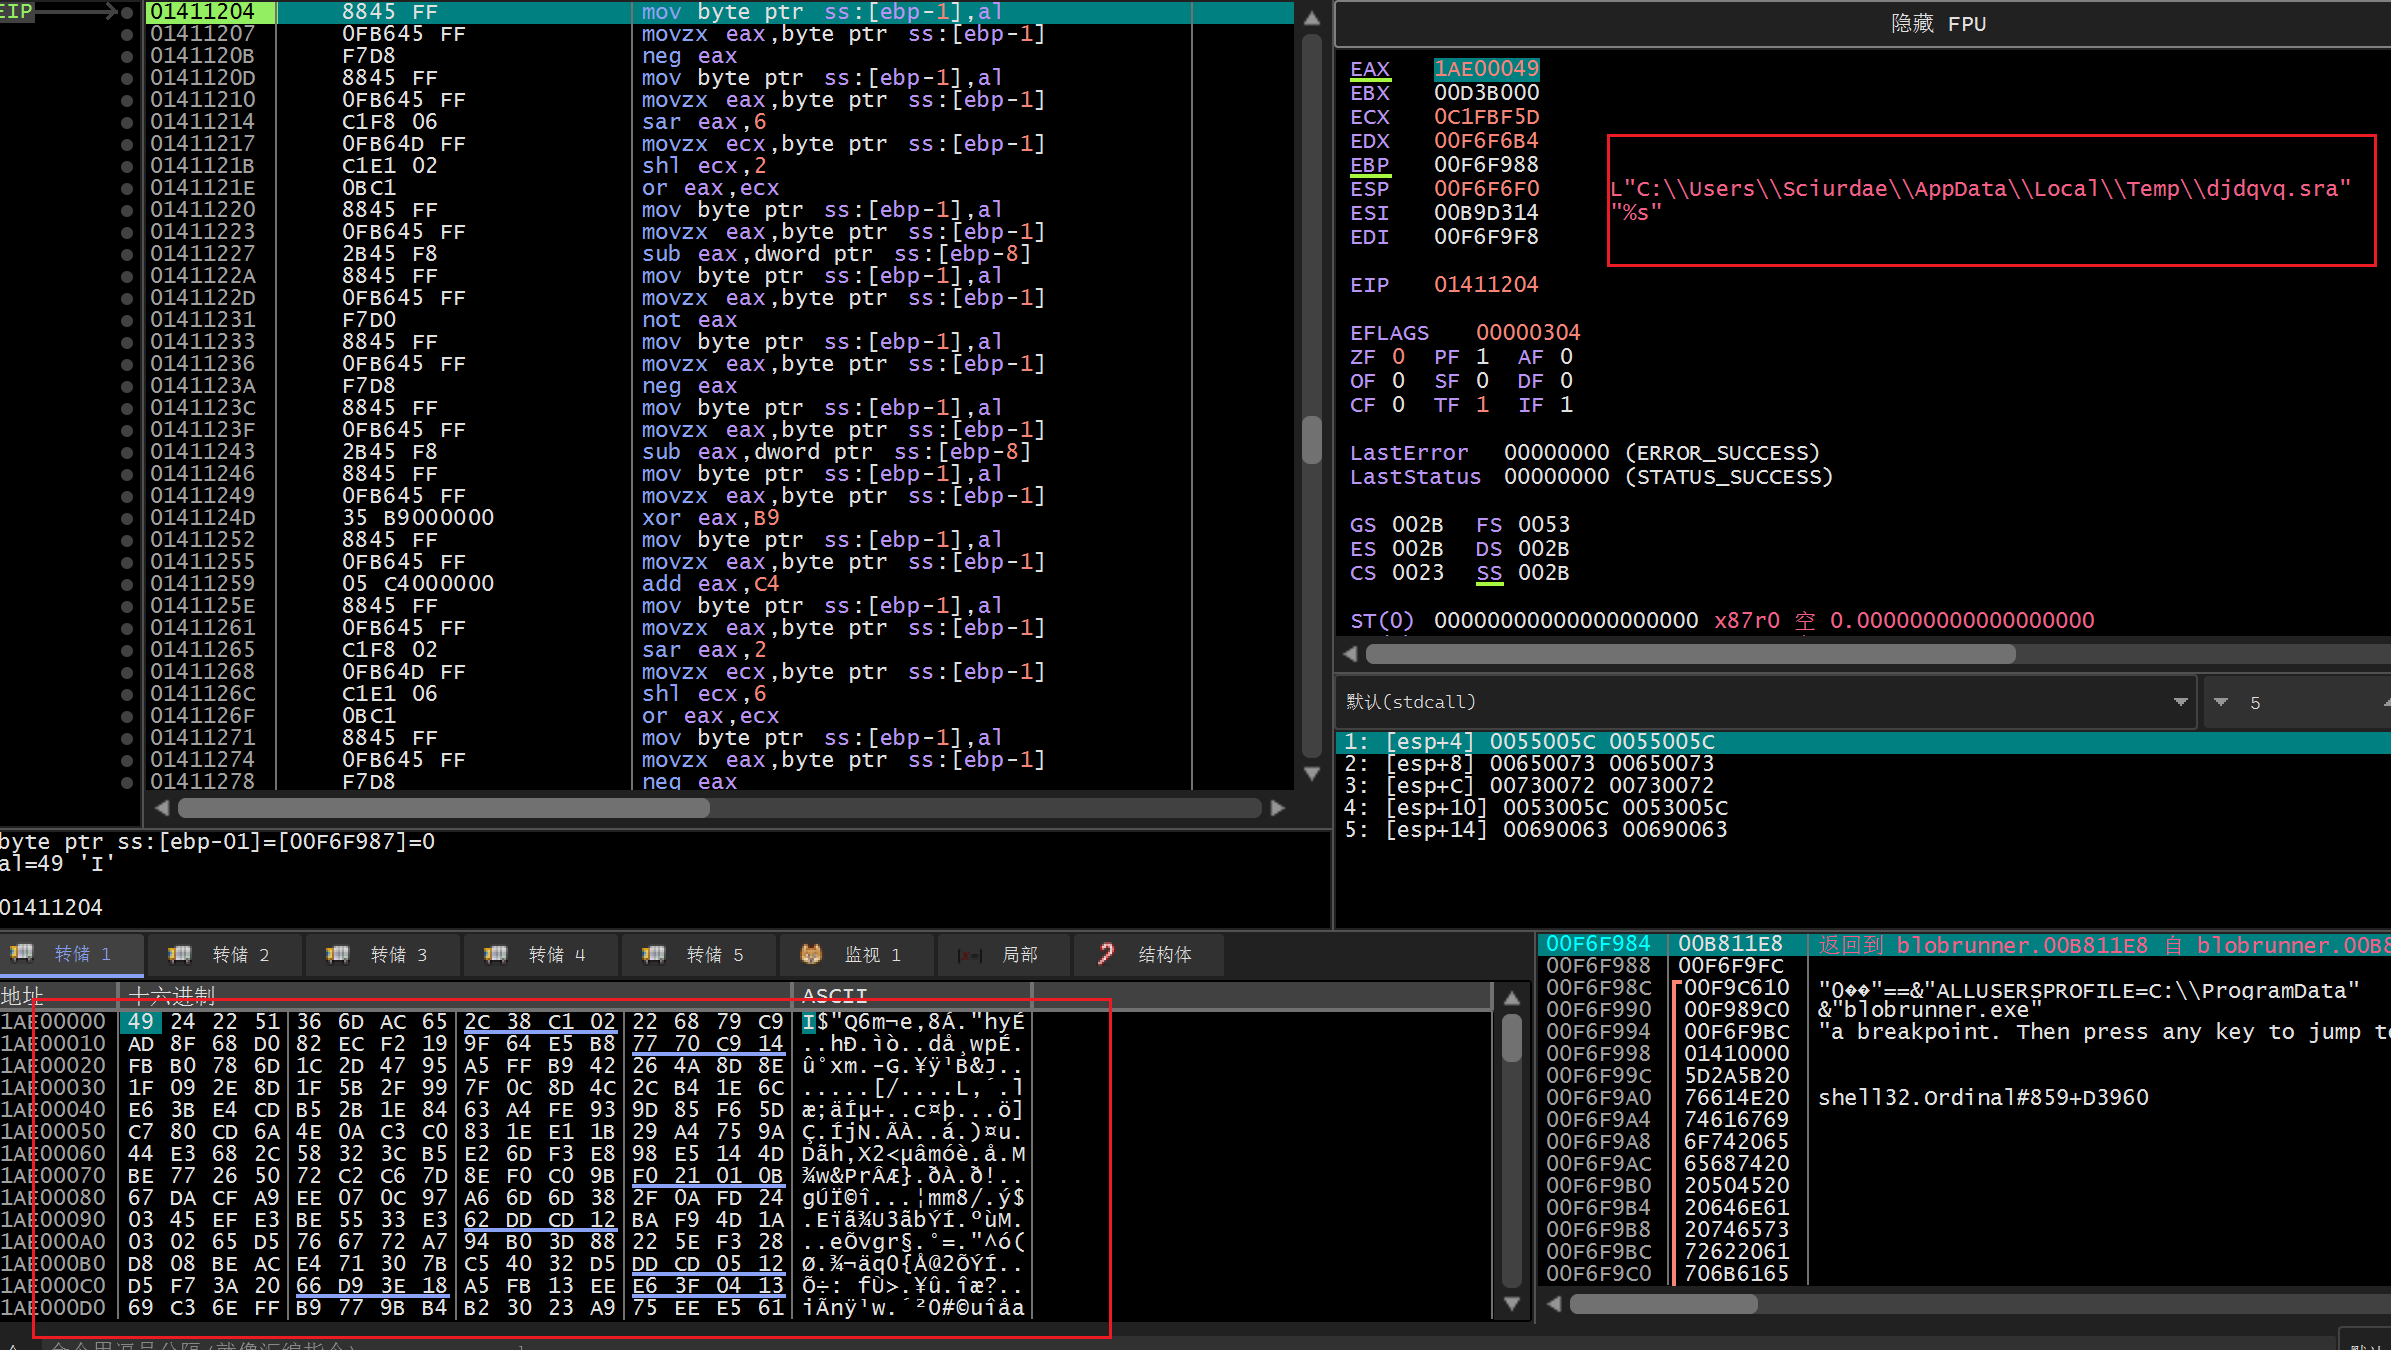Select EFLAGS value 00000304

pos(1528,333)
